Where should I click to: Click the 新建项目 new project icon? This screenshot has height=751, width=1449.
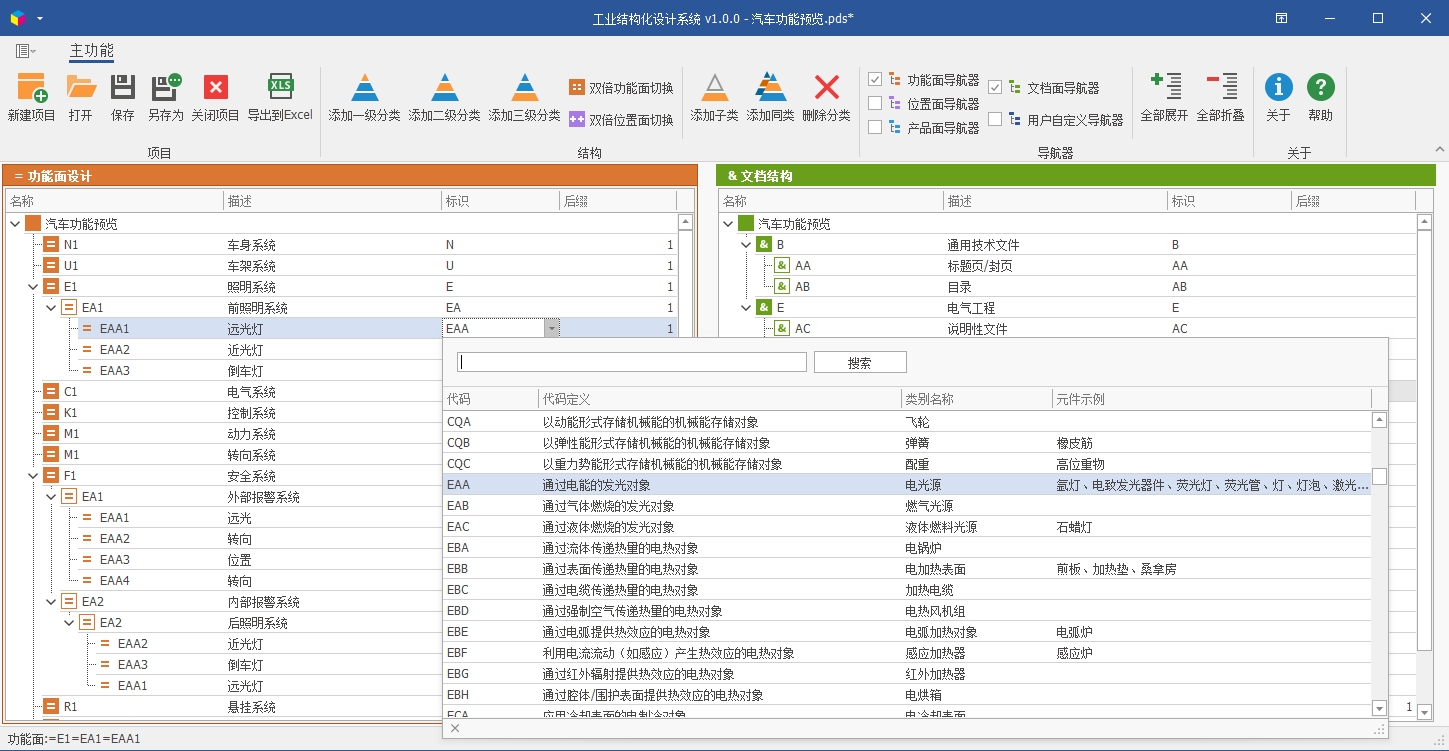[x=31, y=89]
